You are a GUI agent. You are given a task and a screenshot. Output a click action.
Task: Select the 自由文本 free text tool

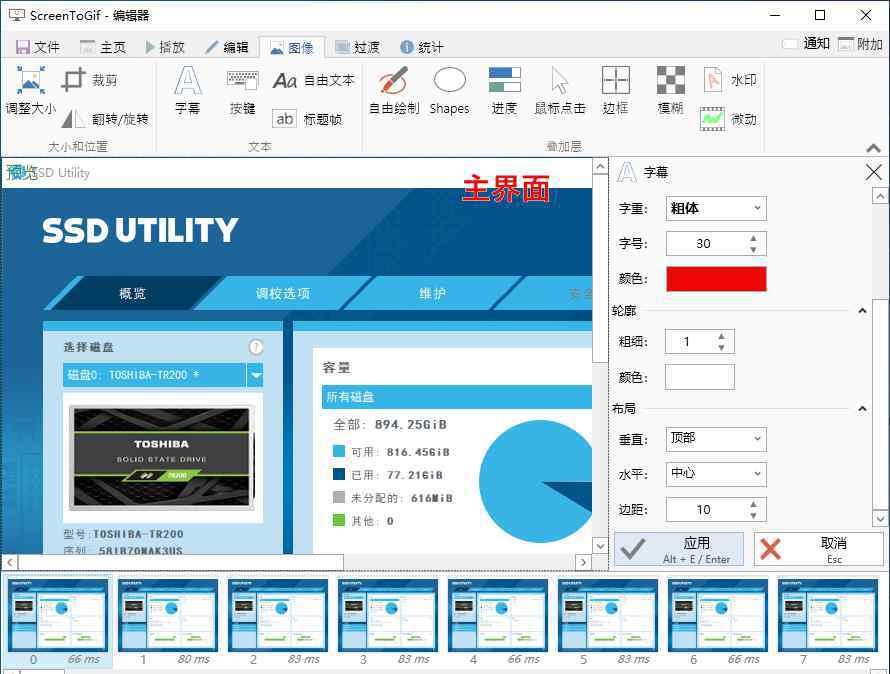pyautogui.click(x=313, y=80)
